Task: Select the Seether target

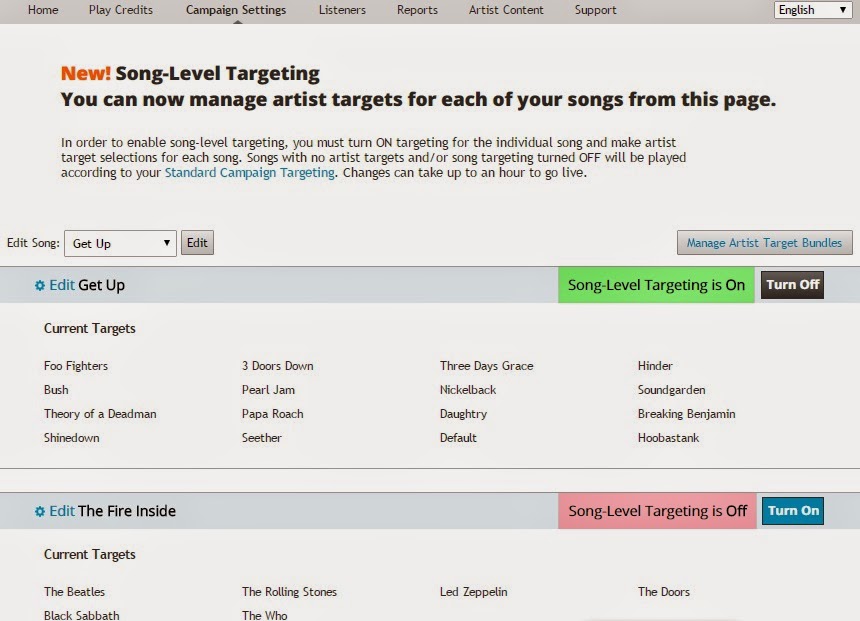Action: pyautogui.click(x=262, y=438)
